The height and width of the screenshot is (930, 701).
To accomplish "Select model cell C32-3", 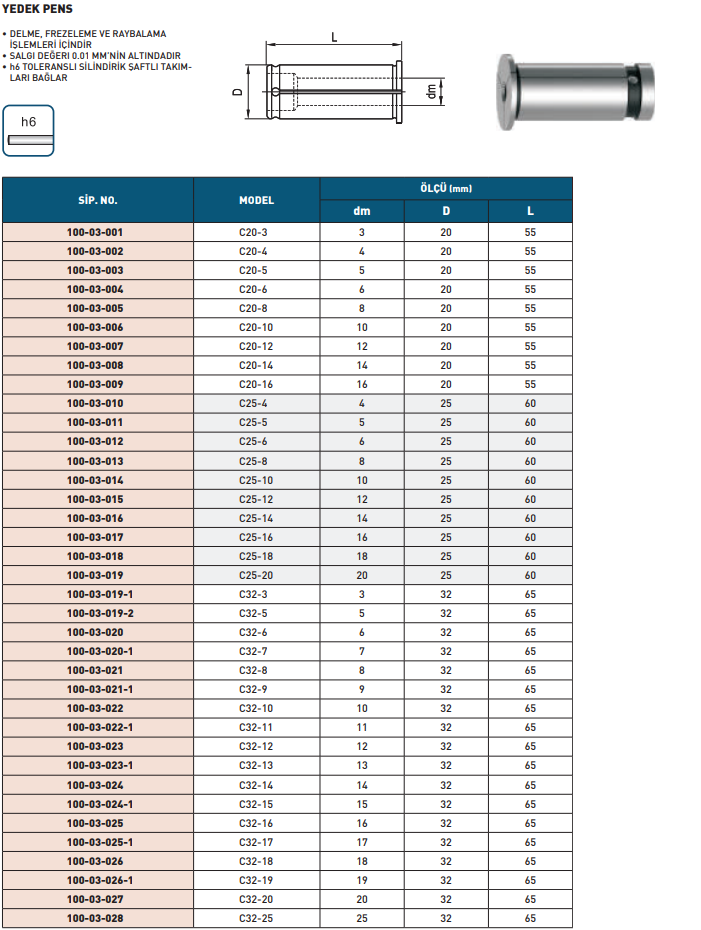I will tap(256, 594).
